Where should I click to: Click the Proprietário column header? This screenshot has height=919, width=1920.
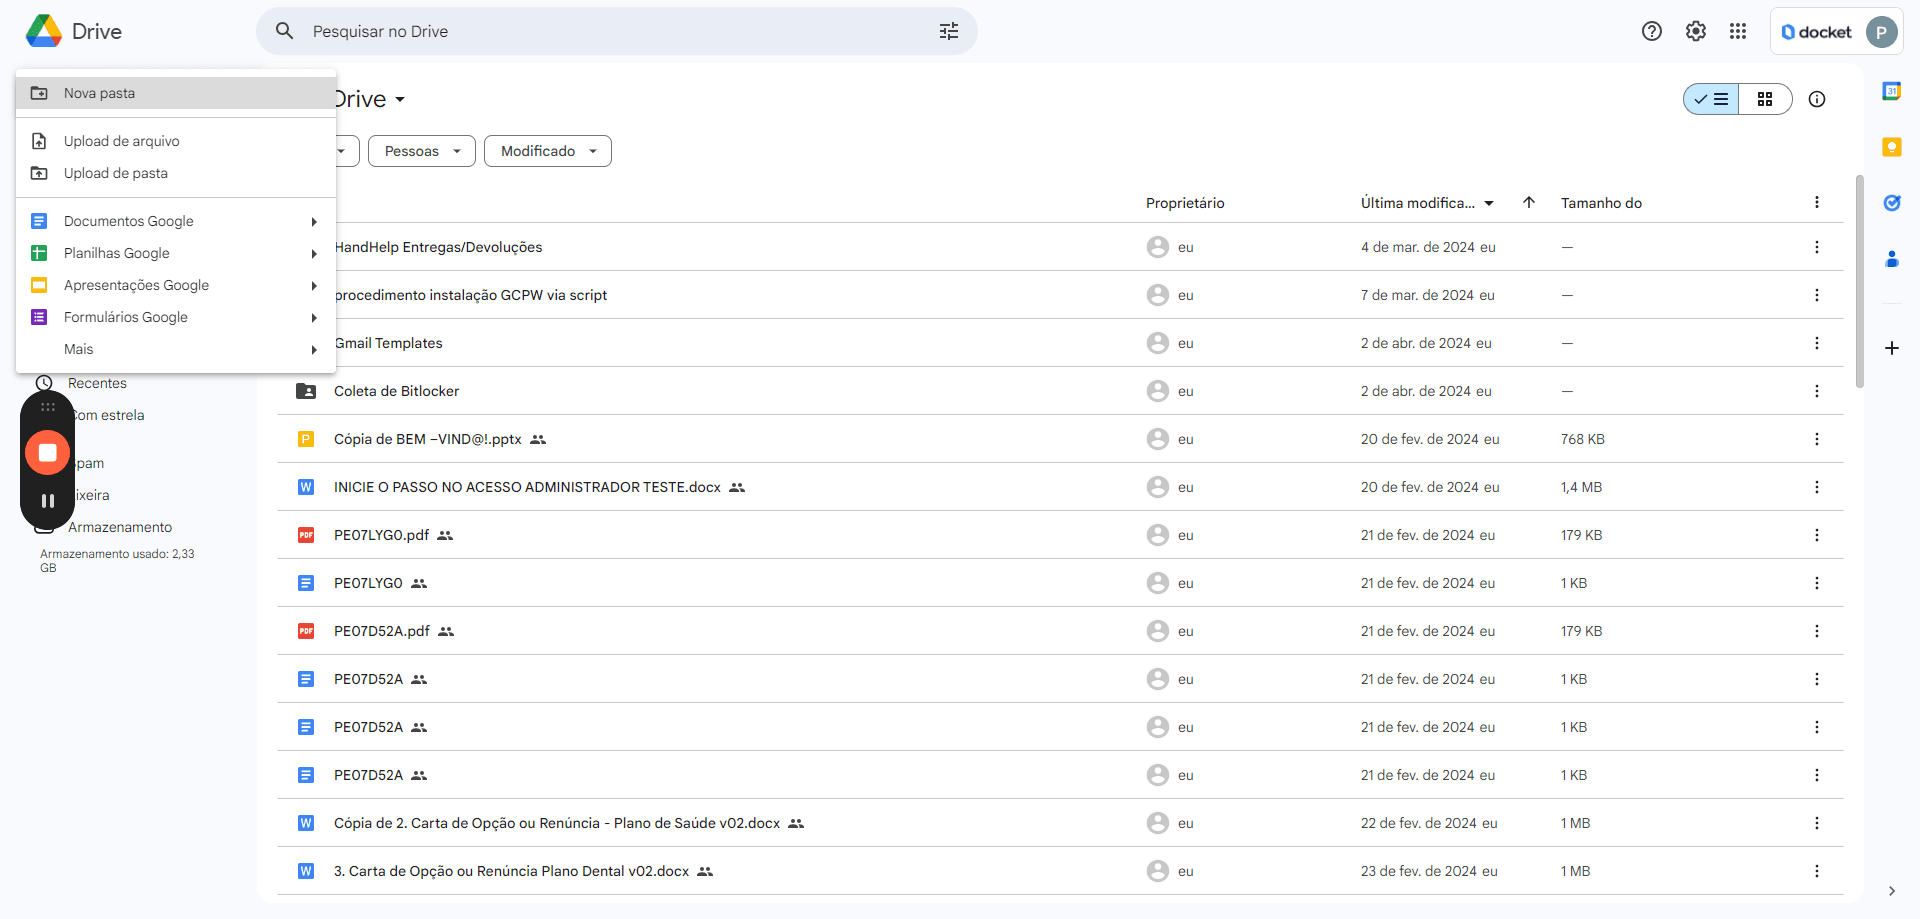pos(1185,203)
